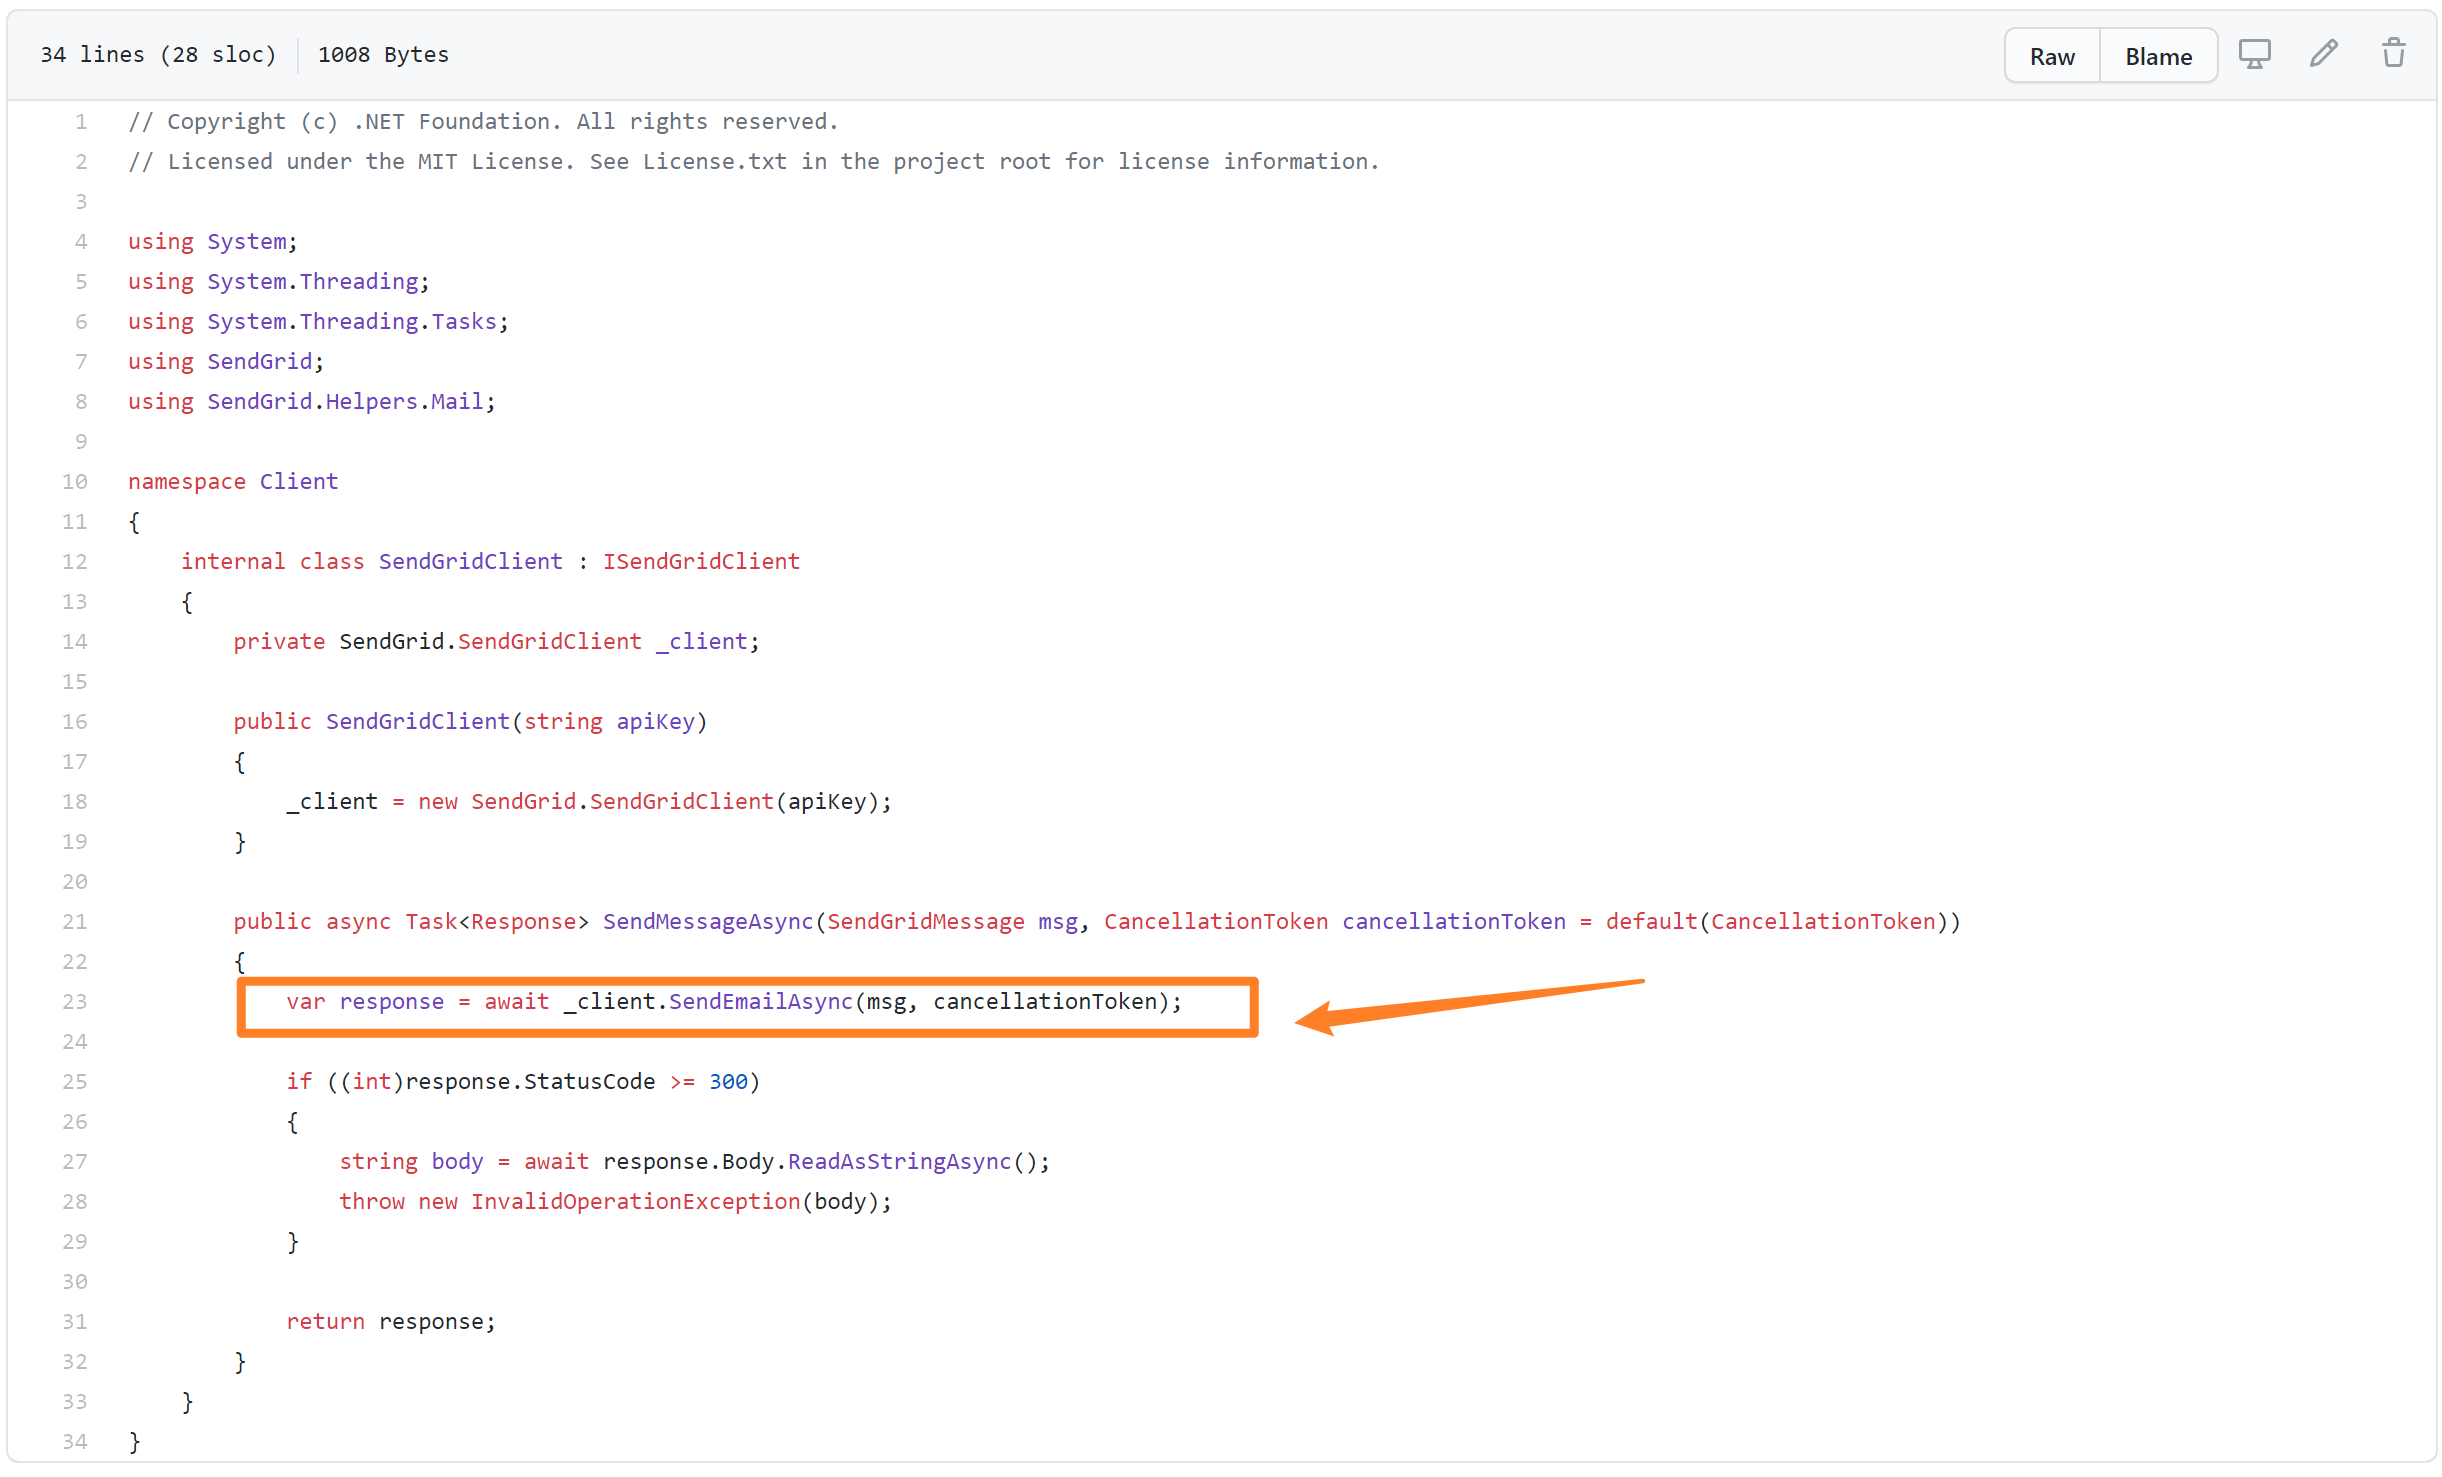Click the trash delete file icon

click(2393, 54)
